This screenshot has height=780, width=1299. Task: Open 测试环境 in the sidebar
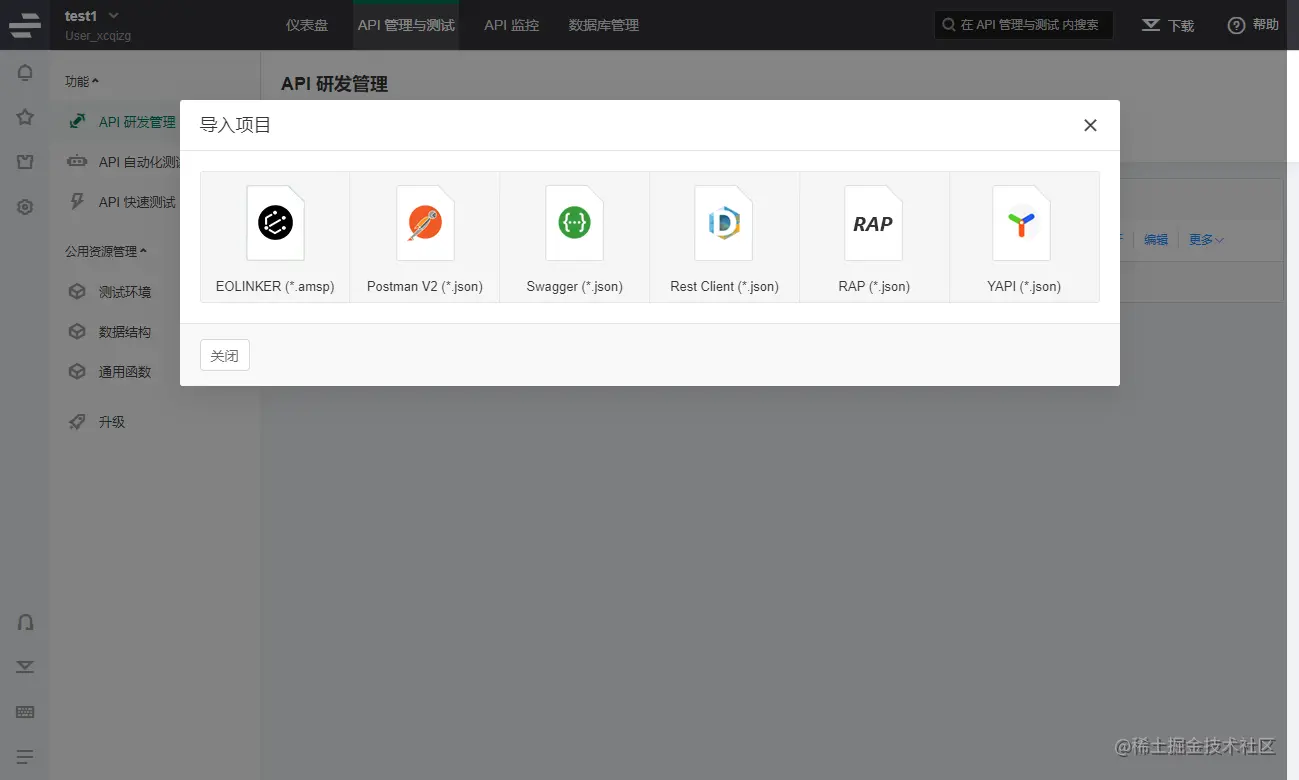pos(125,292)
